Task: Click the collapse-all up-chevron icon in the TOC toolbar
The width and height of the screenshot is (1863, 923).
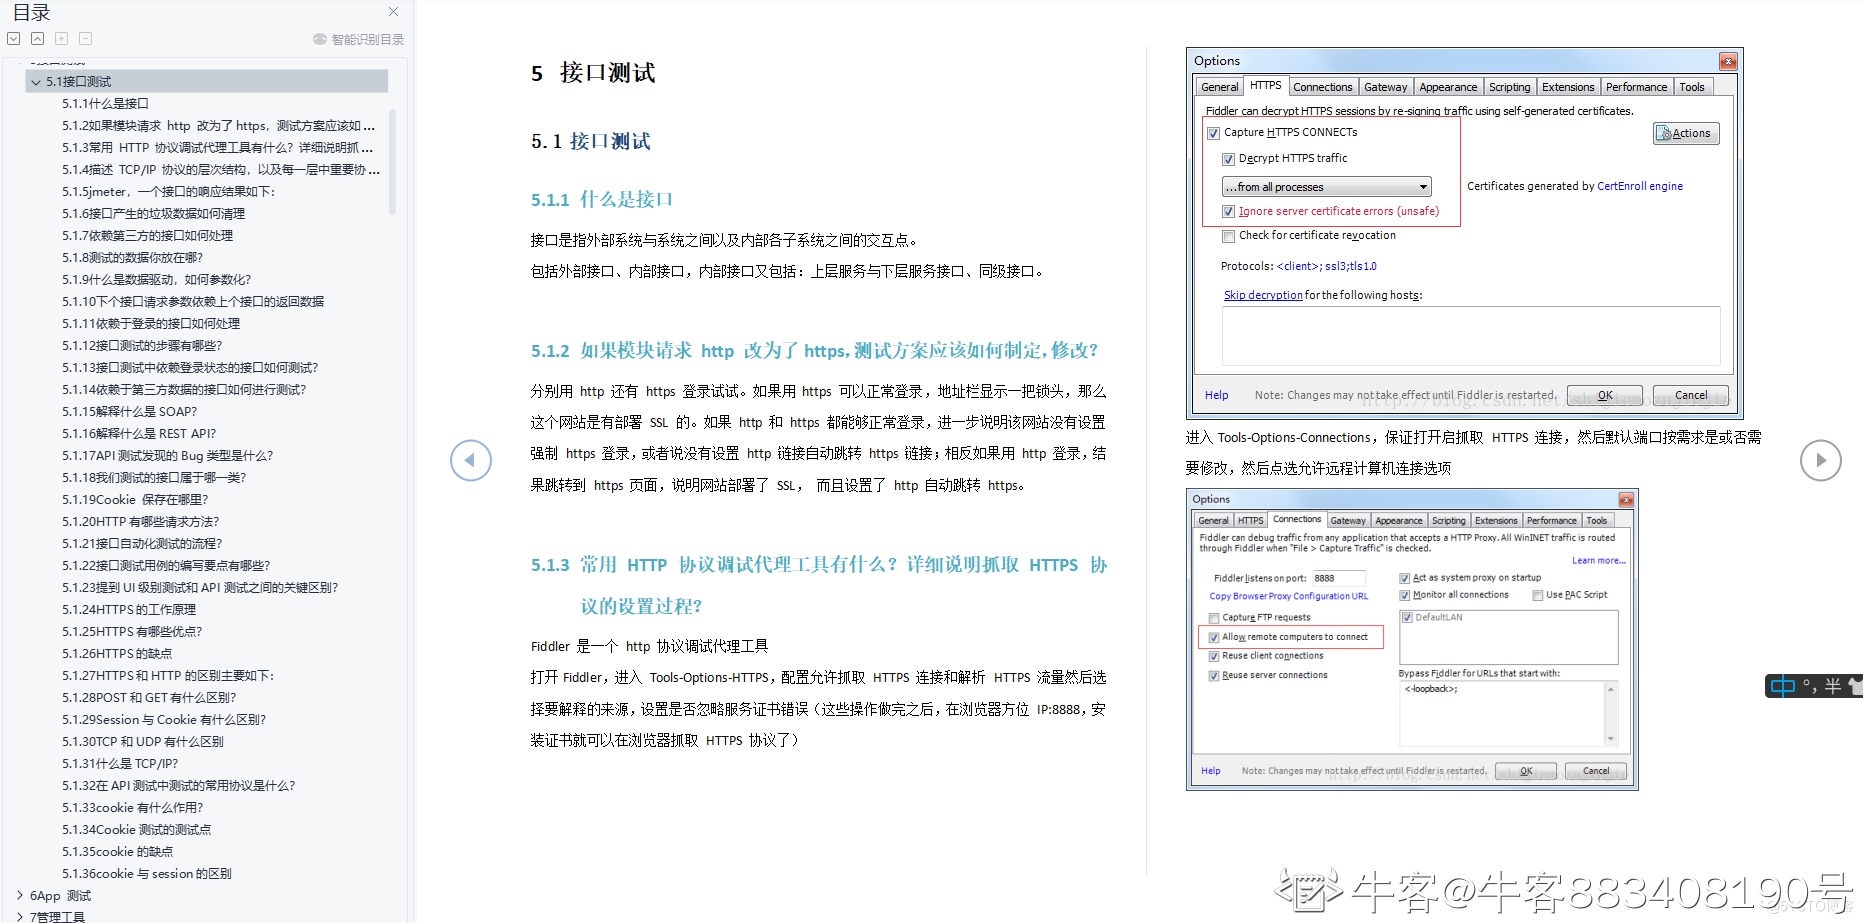Action: point(37,39)
